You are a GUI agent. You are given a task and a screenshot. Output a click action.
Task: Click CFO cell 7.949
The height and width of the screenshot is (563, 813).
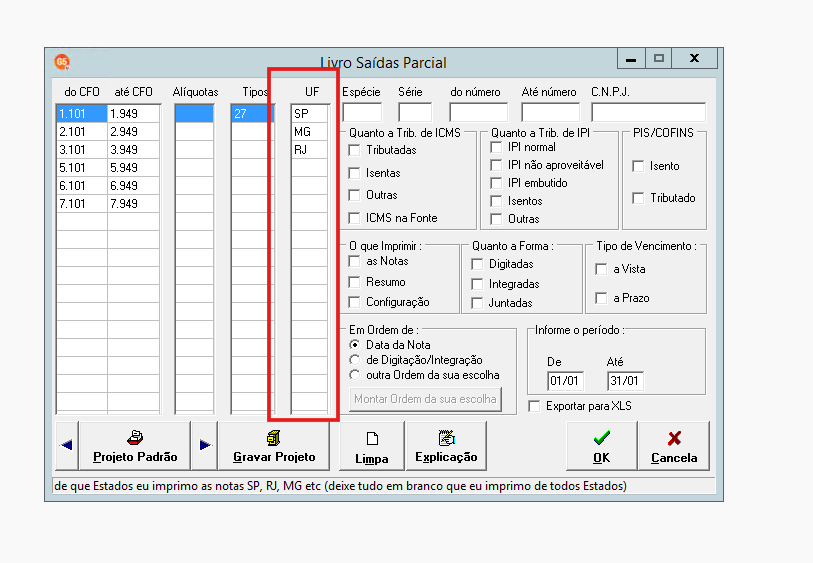coord(133,204)
